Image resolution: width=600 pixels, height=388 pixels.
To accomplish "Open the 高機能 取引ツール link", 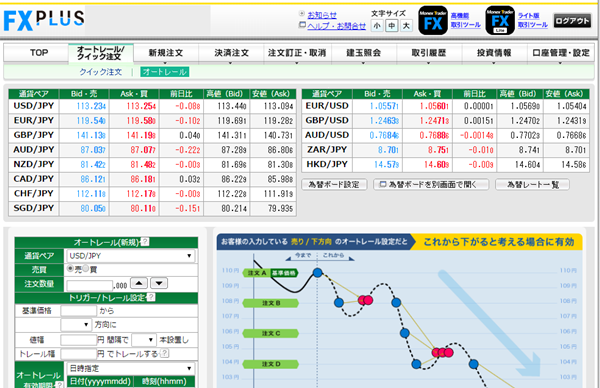I will [x=465, y=20].
